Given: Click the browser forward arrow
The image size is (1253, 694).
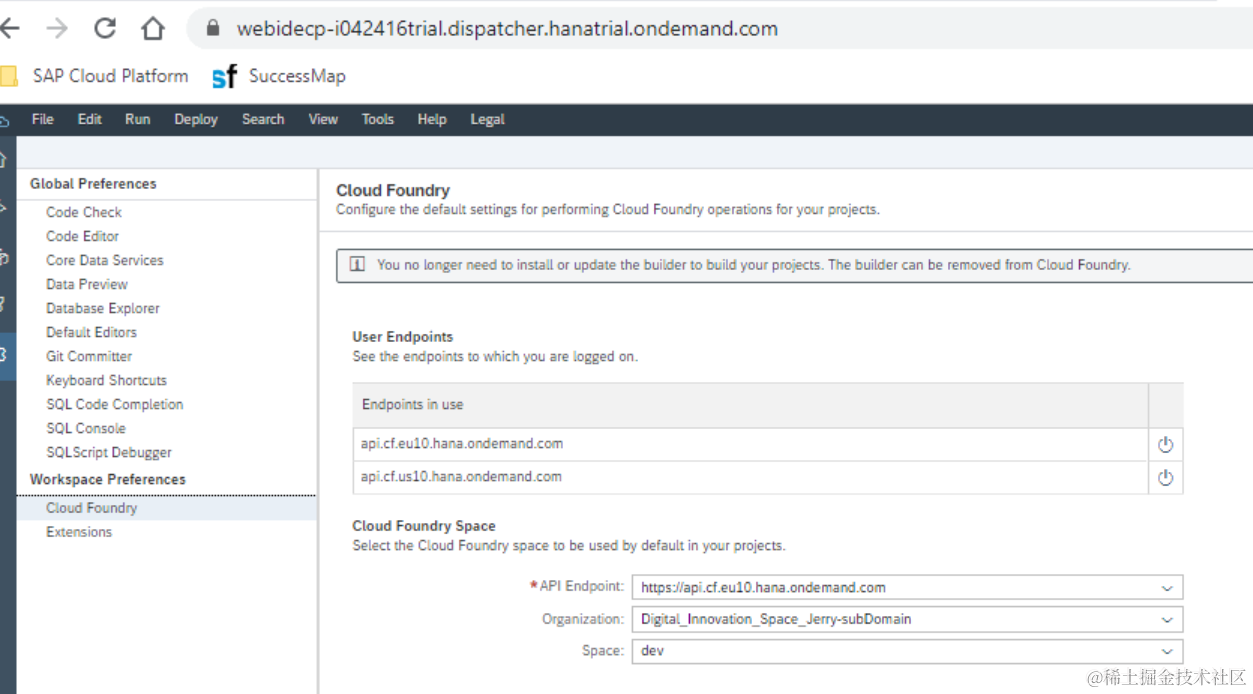Looking at the screenshot, I should 57,29.
